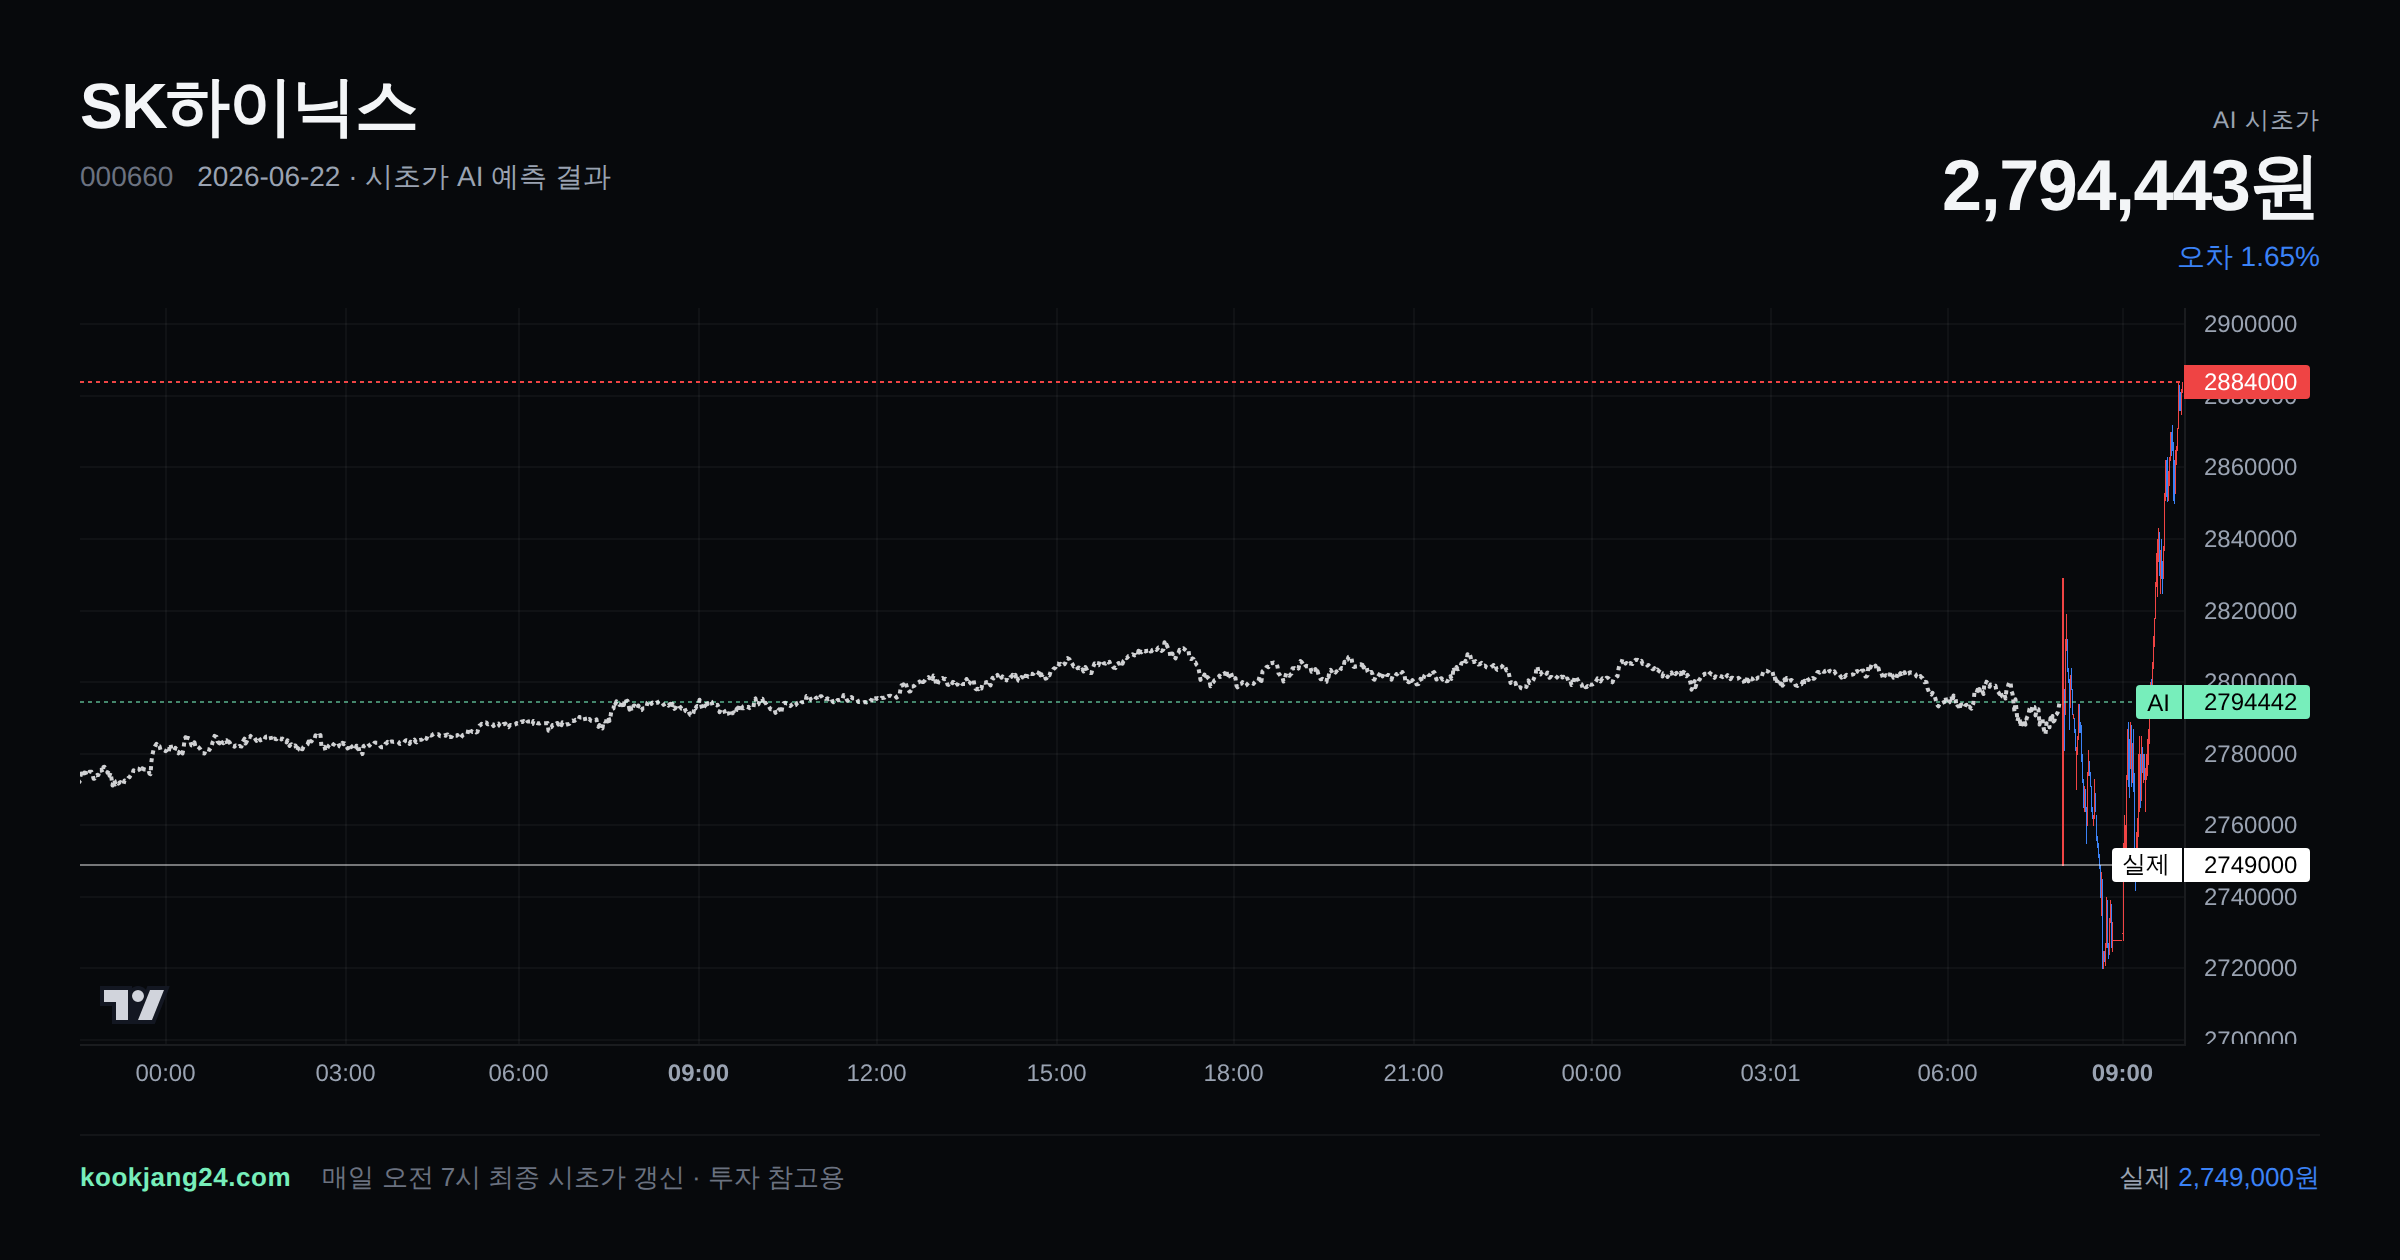The height and width of the screenshot is (1260, 2400).
Task: Select the SK하이닉스 stock title
Action: pyautogui.click(x=248, y=107)
